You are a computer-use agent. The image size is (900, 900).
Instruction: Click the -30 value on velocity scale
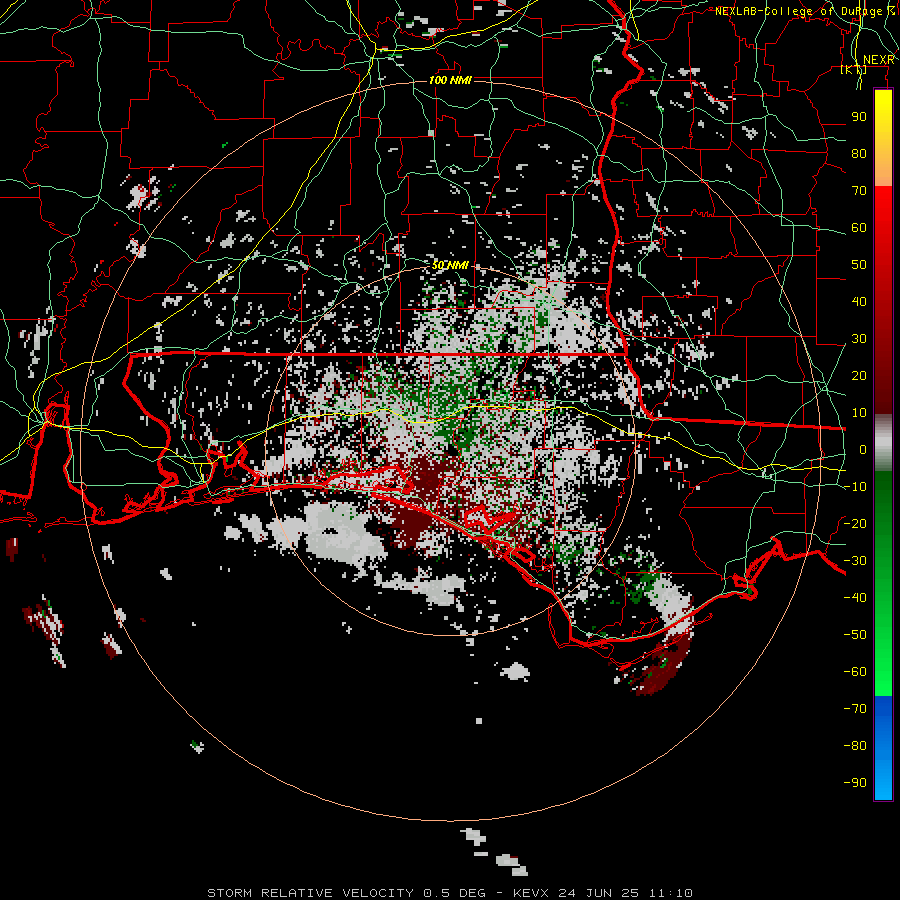pos(855,561)
